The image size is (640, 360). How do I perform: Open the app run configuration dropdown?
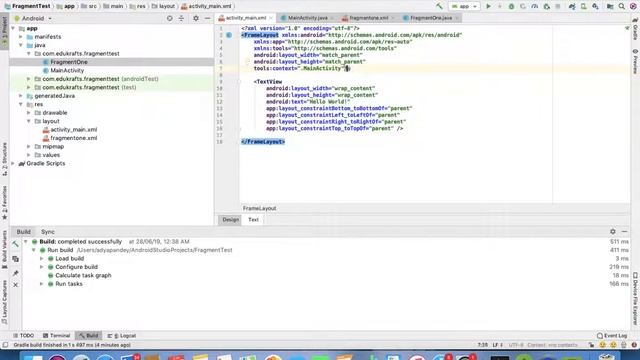(x=464, y=7)
